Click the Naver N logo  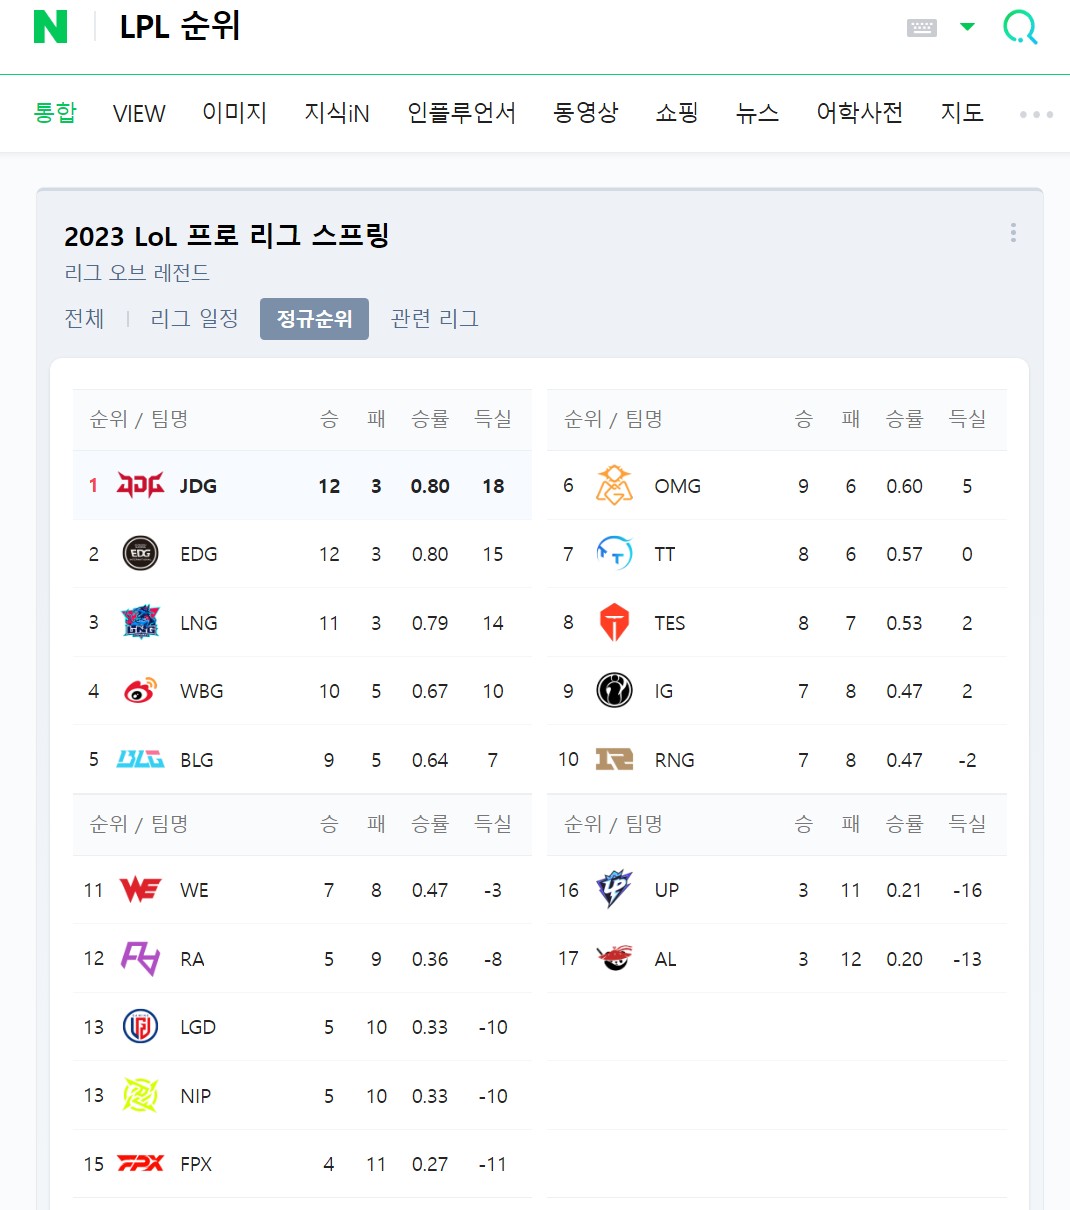pyautogui.click(x=51, y=27)
